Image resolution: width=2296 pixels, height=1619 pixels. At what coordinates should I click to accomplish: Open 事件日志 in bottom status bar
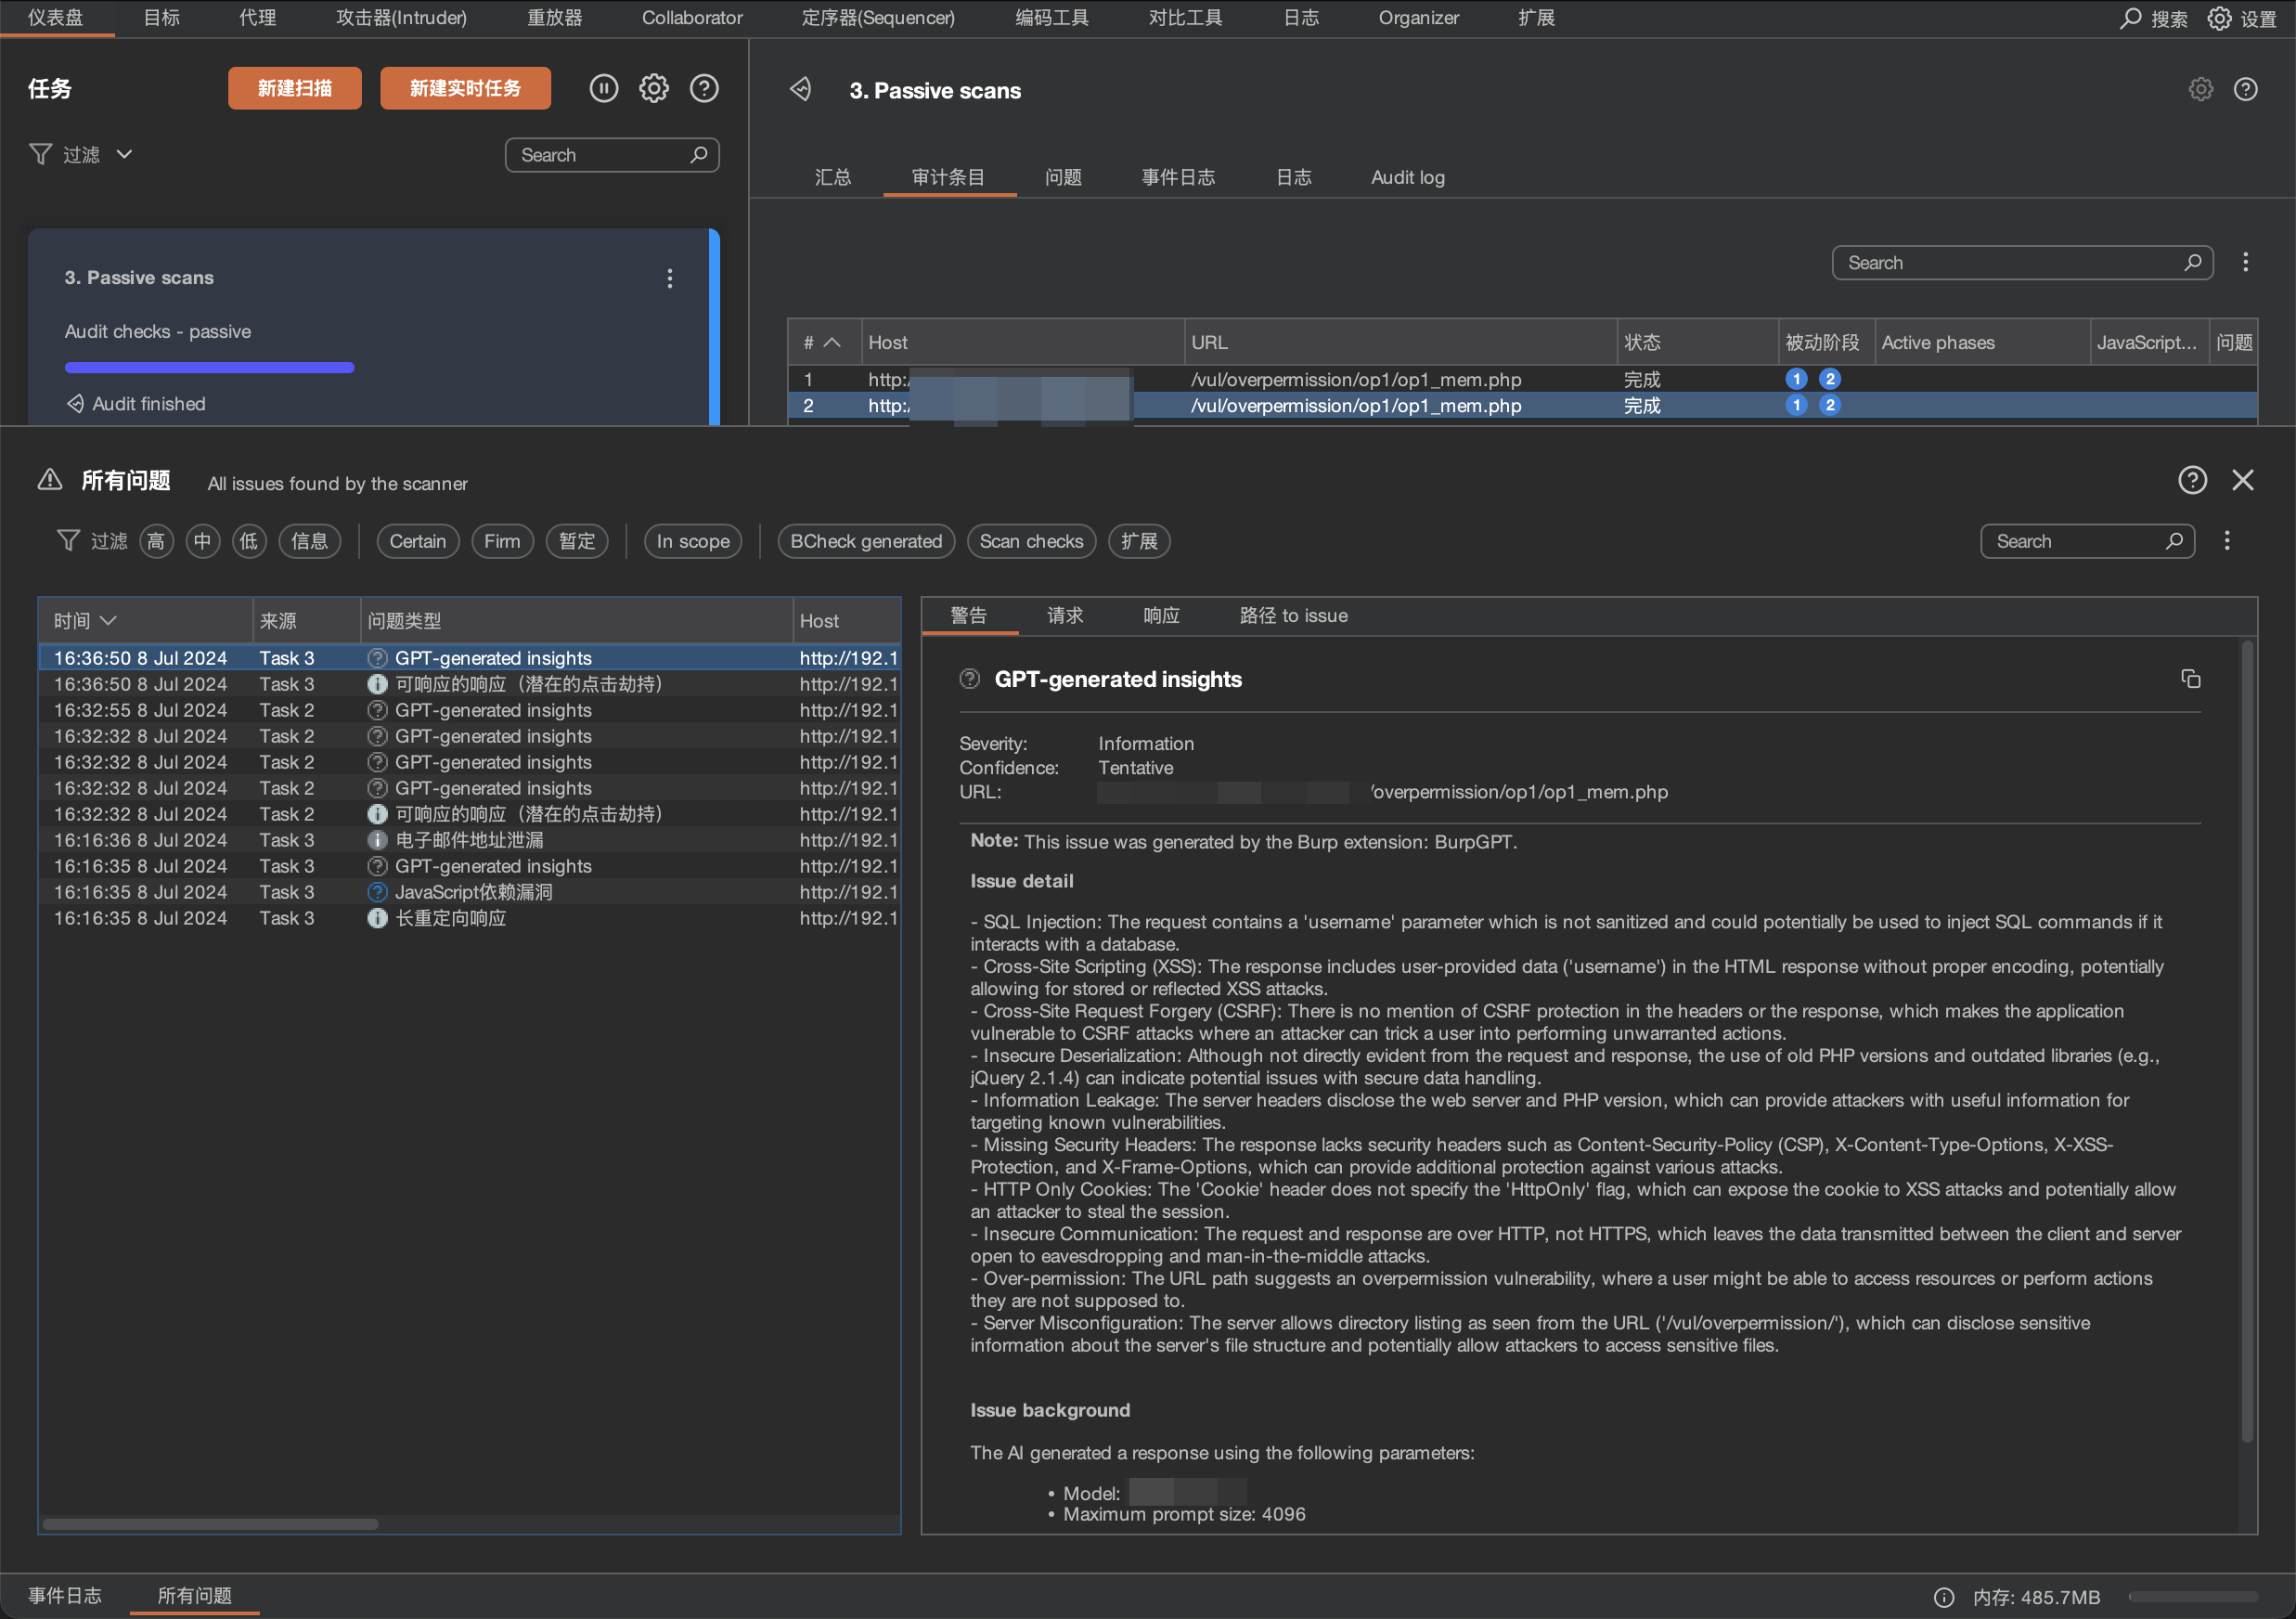(x=65, y=1596)
